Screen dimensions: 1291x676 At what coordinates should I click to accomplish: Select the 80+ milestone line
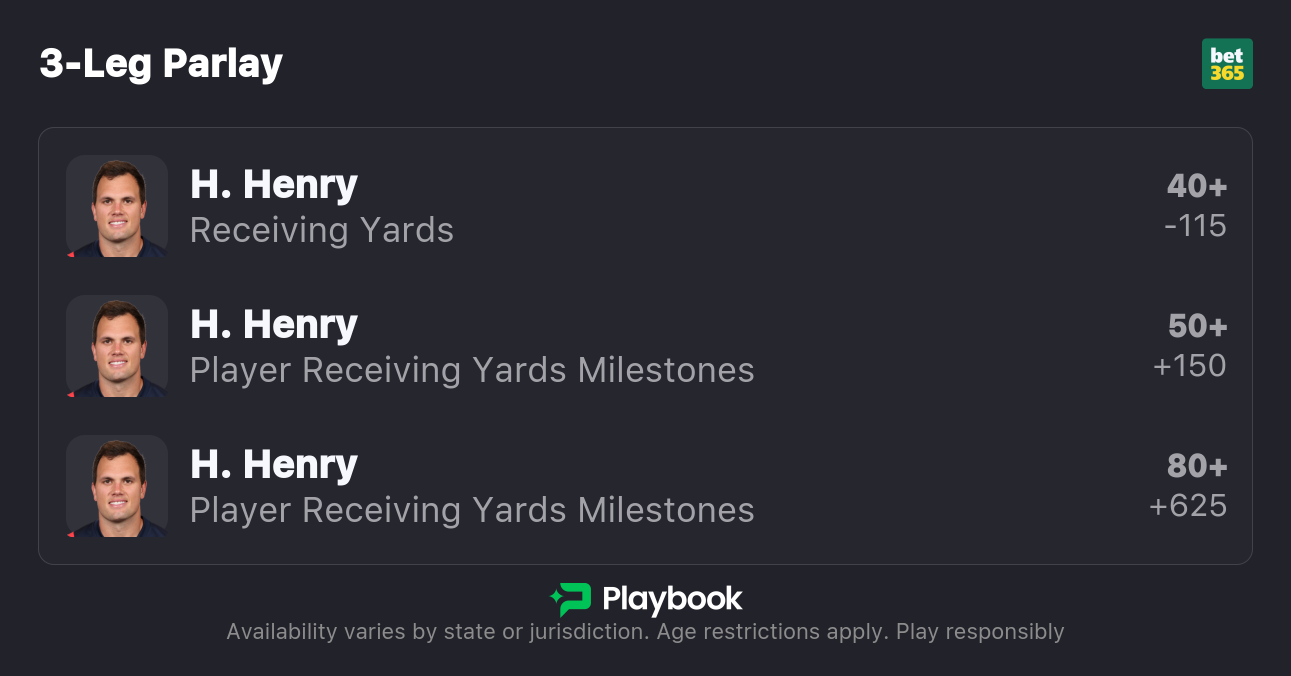click(x=1196, y=466)
